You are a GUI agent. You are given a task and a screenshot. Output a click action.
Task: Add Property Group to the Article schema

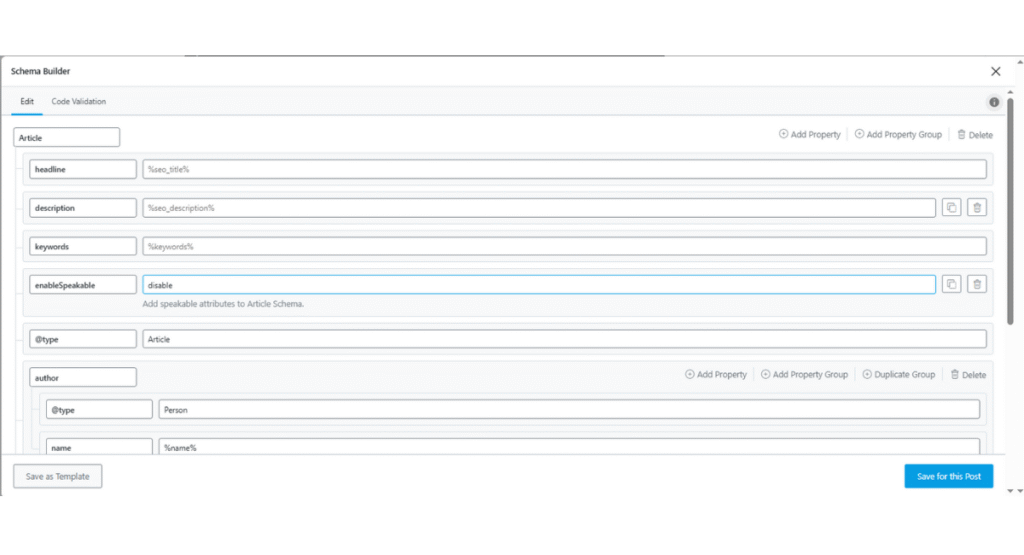coord(898,135)
